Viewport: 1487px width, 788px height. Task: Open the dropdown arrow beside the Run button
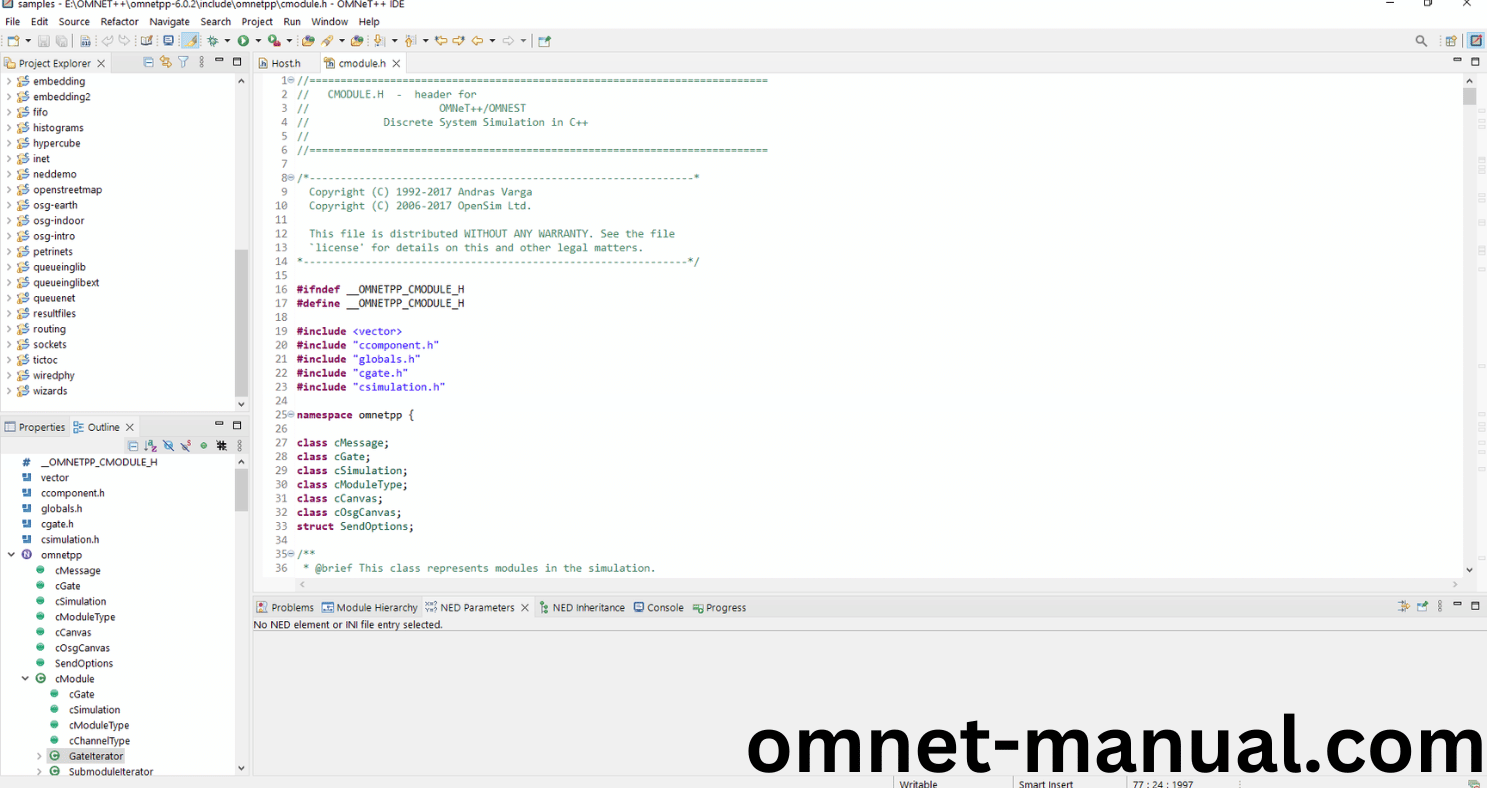pyautogui.click(x=257, y=41)
